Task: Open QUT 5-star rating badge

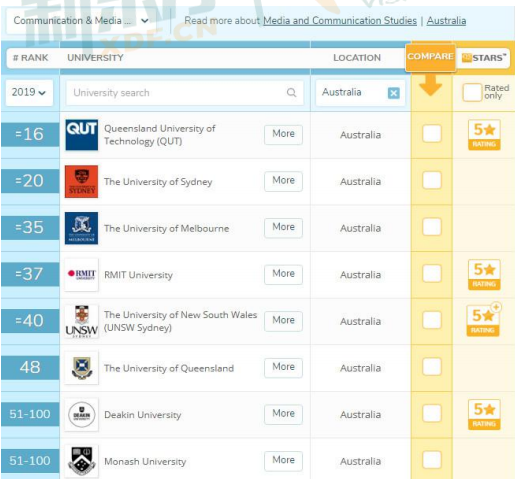Action: 484,135
